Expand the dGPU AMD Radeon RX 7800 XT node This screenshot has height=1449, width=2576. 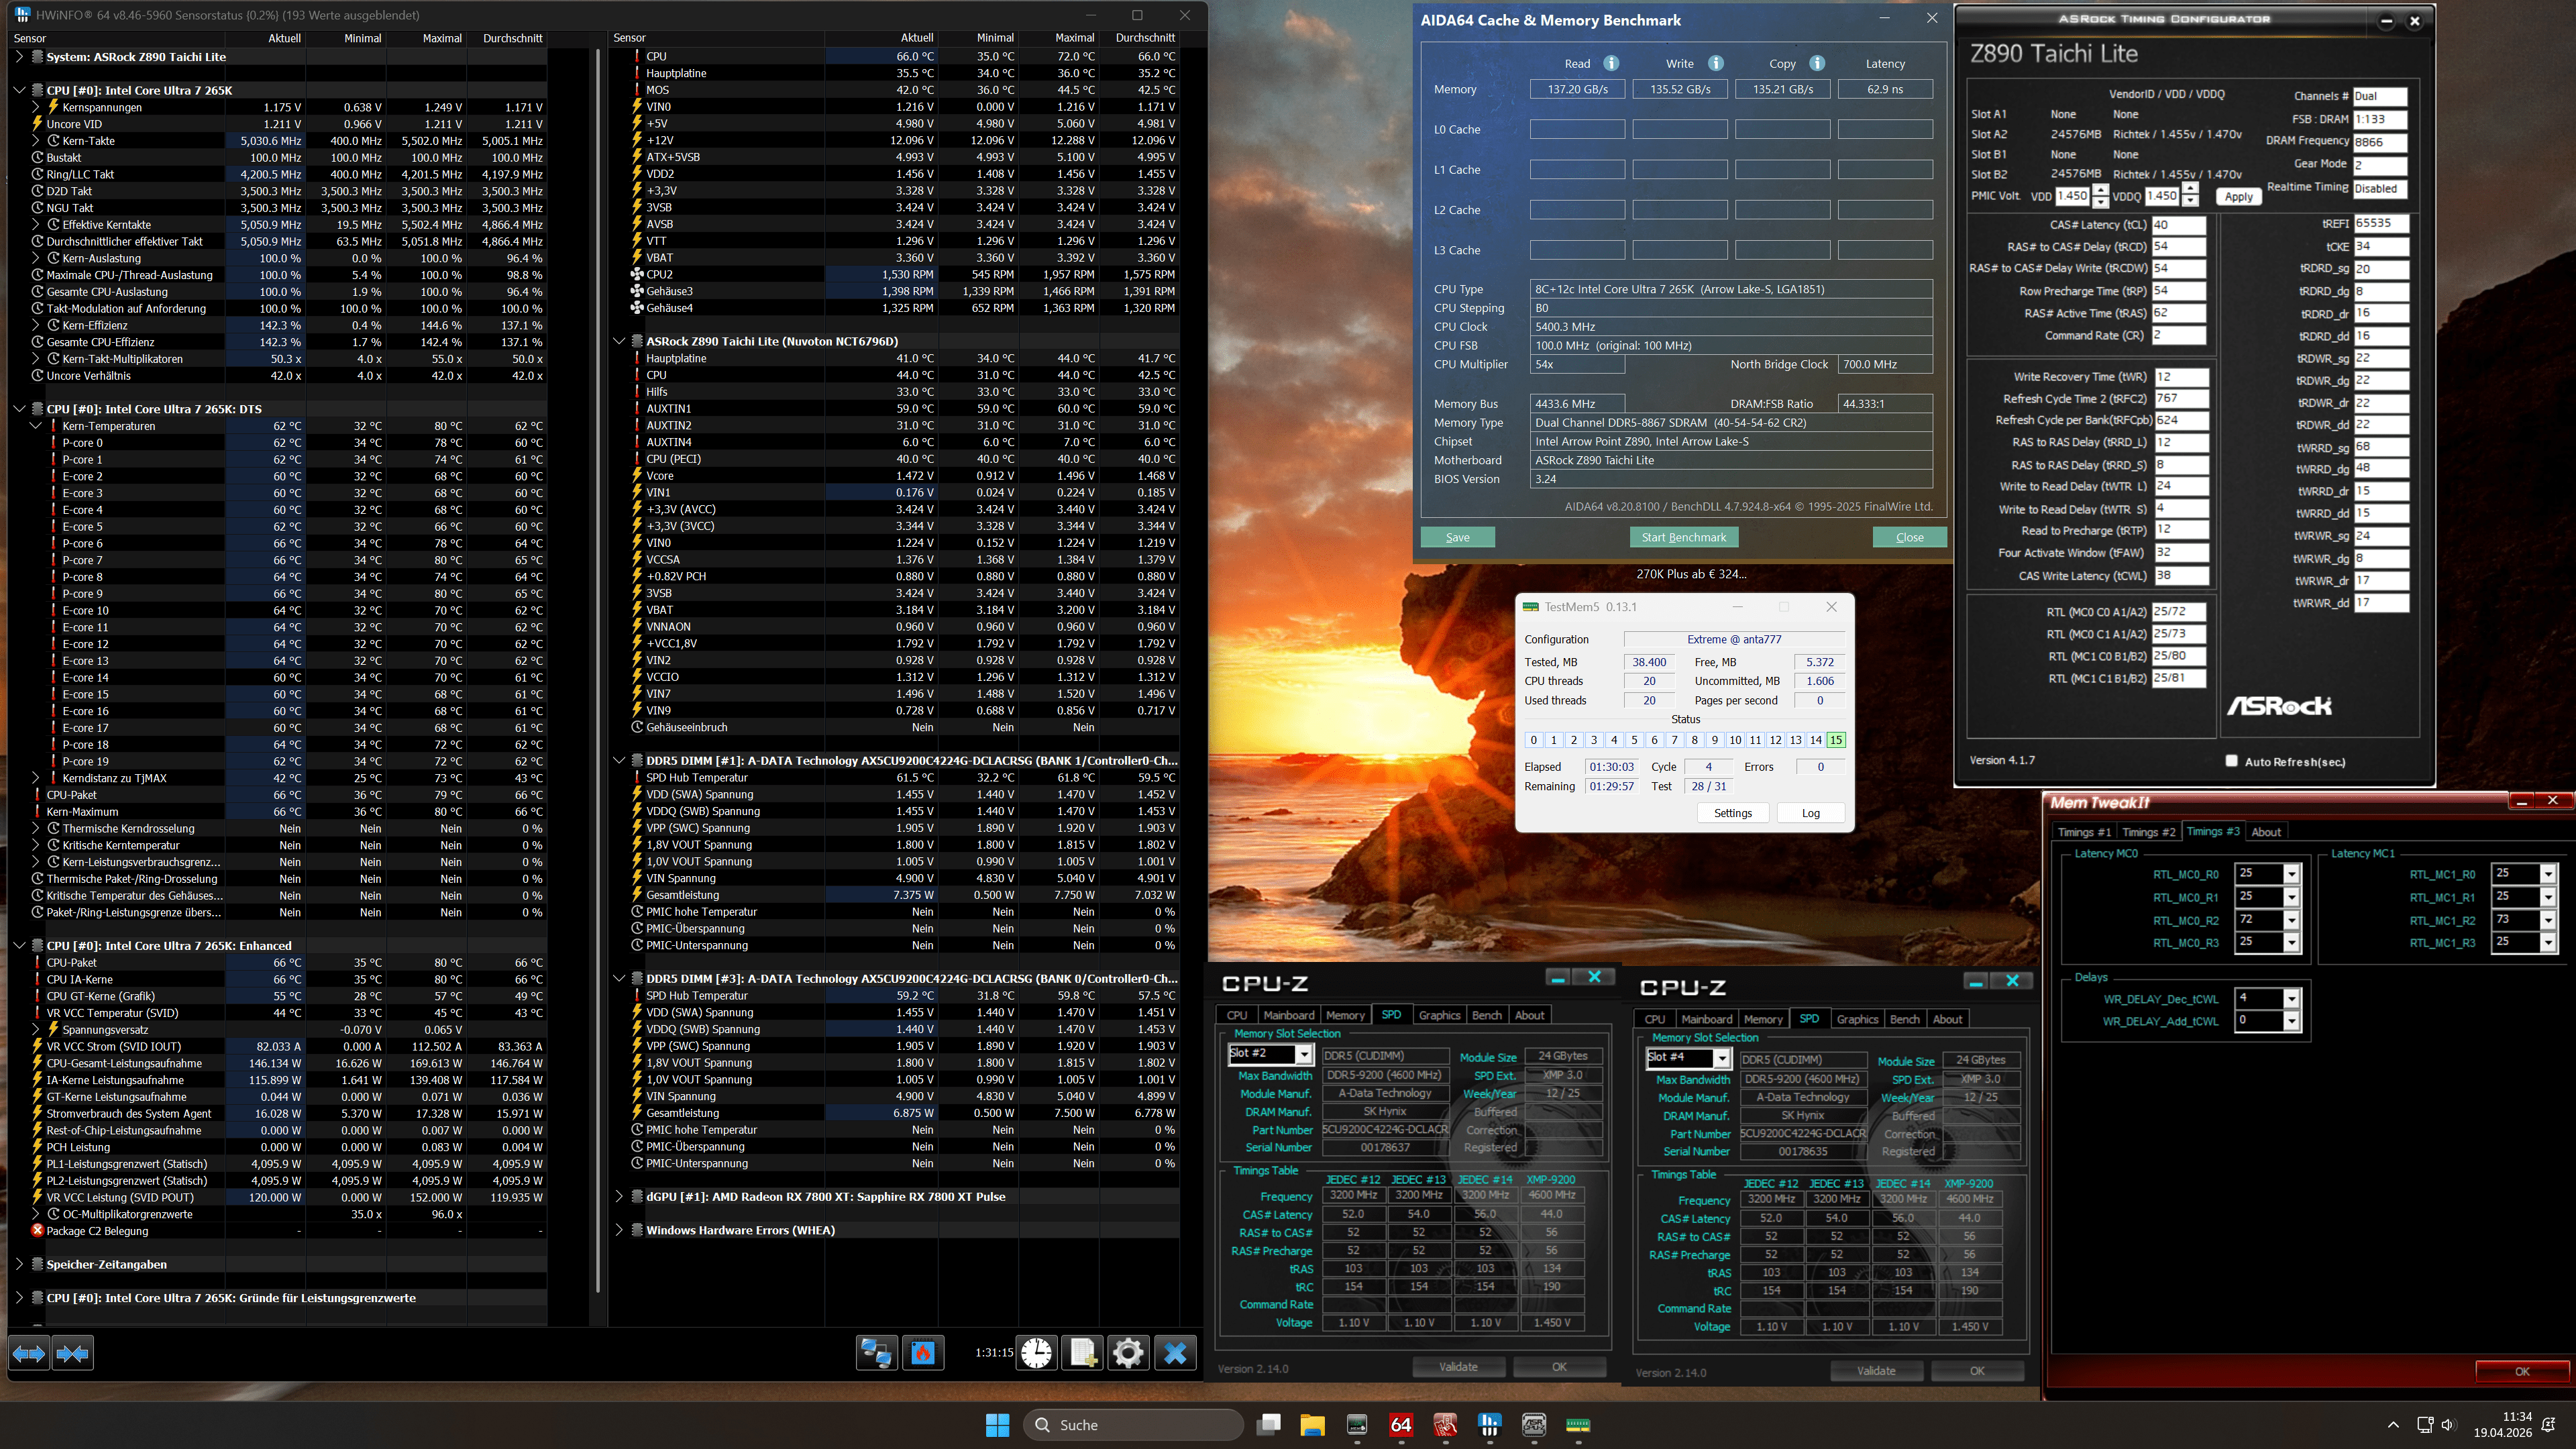(619, 1197)
